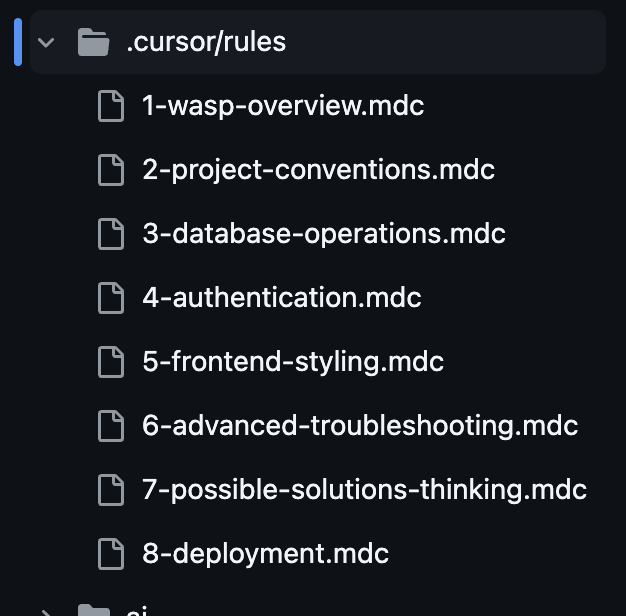
Task: Click the file icon beside 5-frontend-styling.mdc
Action: 111,362
